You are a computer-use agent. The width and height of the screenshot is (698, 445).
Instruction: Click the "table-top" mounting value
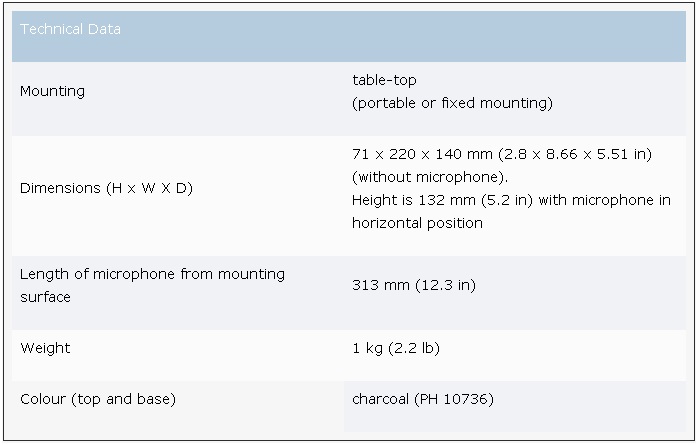click(384, 79)
